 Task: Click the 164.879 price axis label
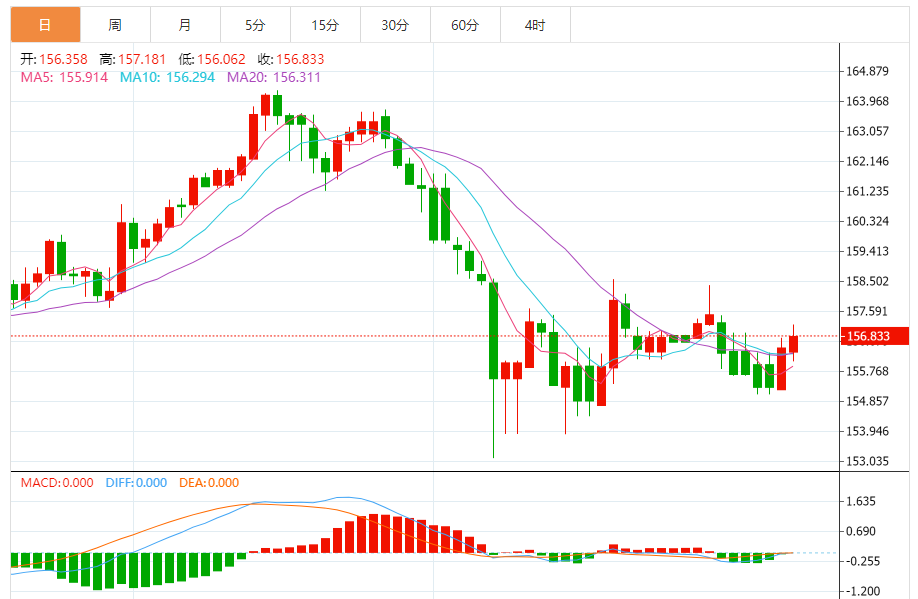pyautogui.click(x=868, y=71)
